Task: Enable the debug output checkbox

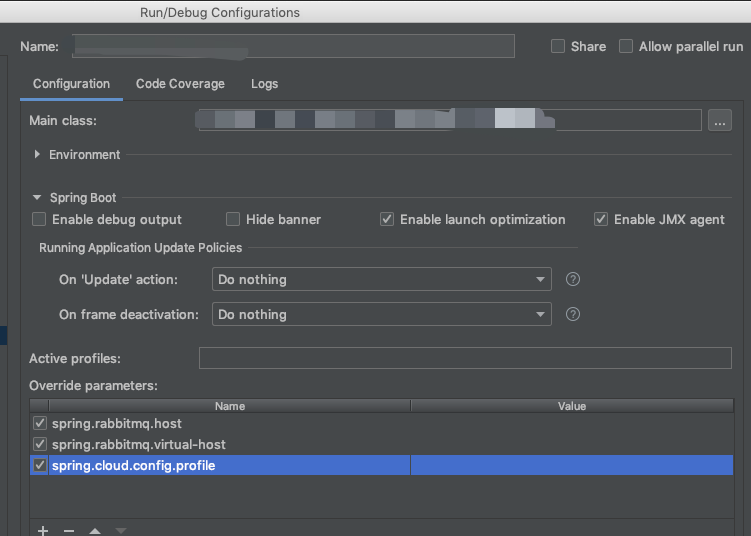Action: tap(39, 219)
